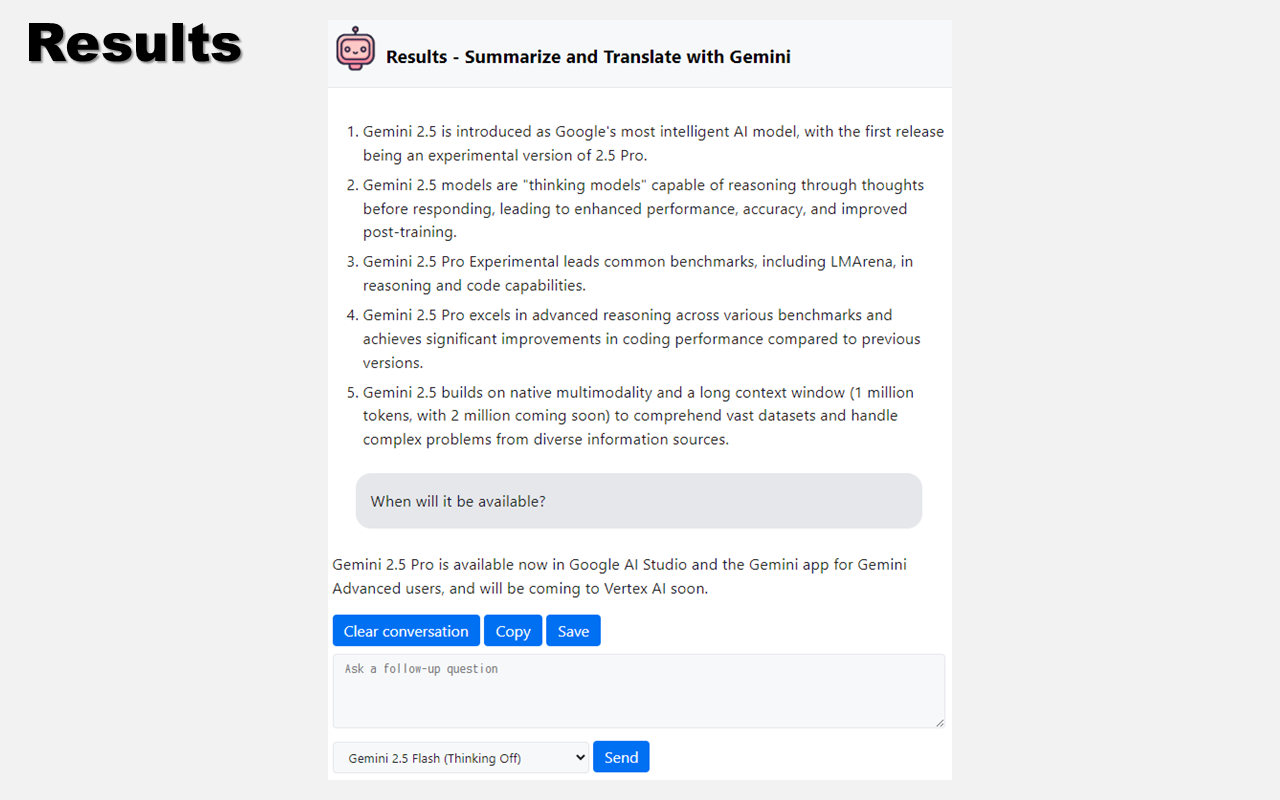Click summary point four on advanced reasoning

640,338
